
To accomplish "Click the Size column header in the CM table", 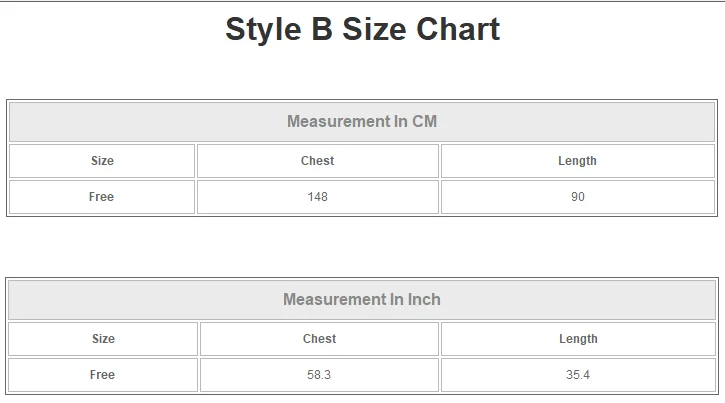I will coord(102,161).
